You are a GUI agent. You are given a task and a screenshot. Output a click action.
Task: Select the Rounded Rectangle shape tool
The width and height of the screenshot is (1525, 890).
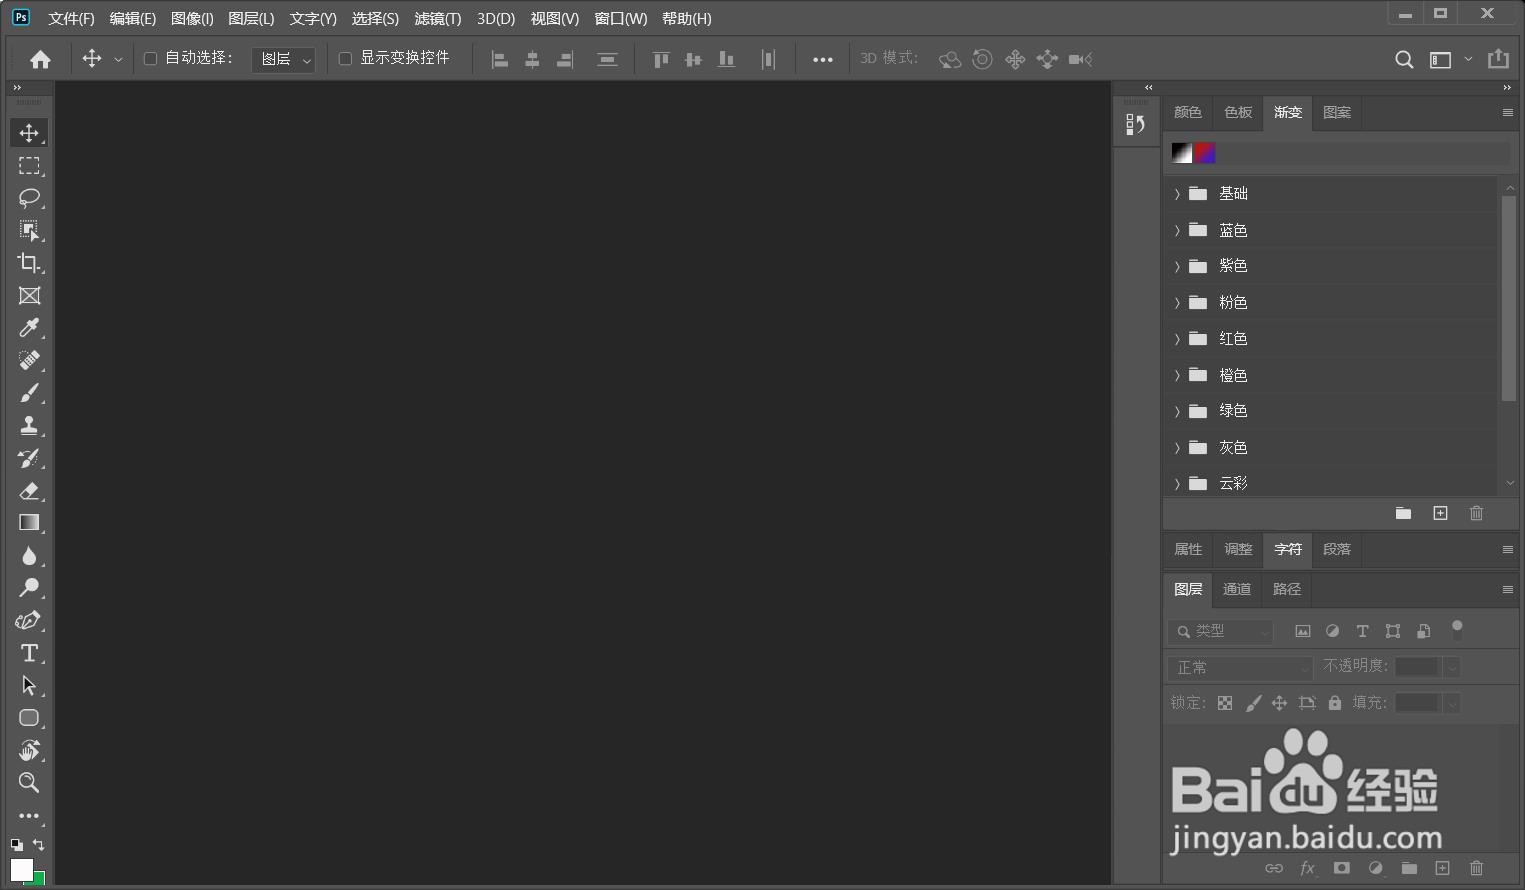pyautogui.click(x=29, y=718)
